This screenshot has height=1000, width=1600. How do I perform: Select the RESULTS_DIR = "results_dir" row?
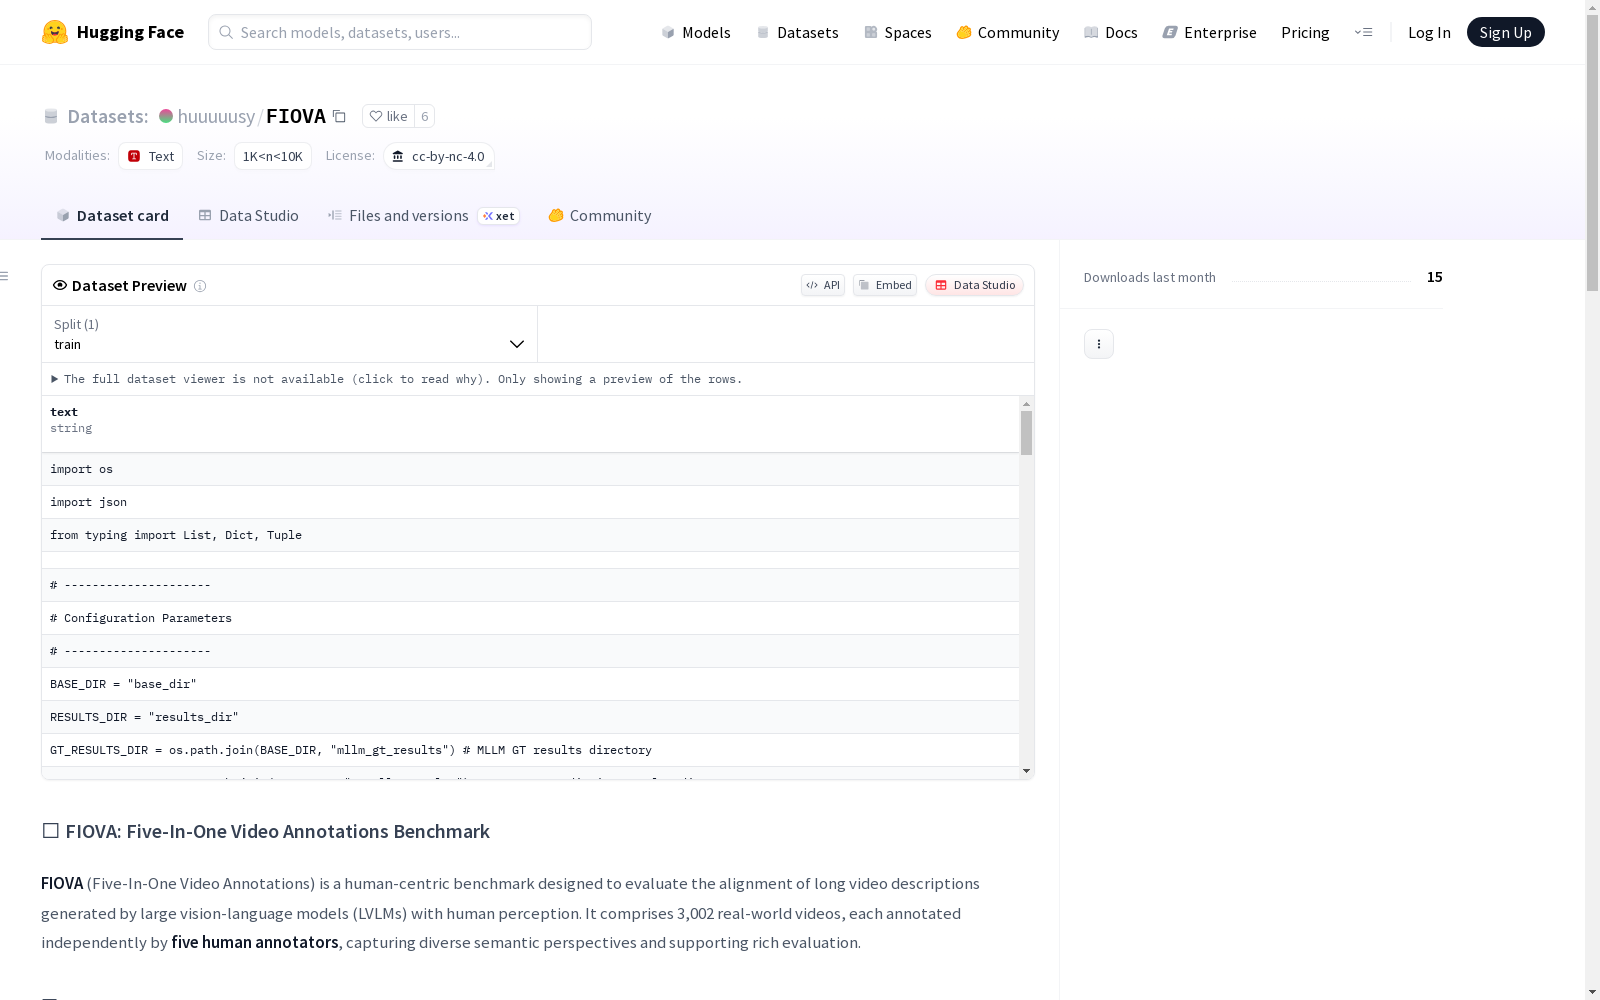point(530,717)
